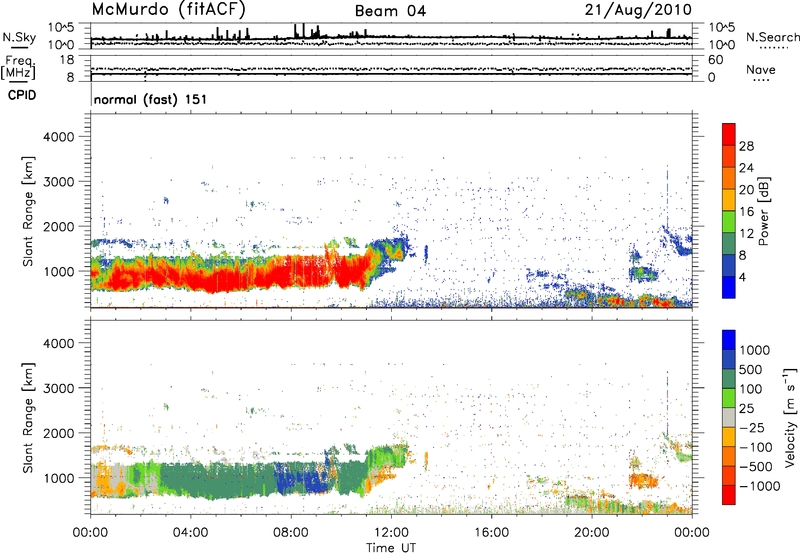Pick the Power colorbar segment between 20 and 24

pos(729,179)
